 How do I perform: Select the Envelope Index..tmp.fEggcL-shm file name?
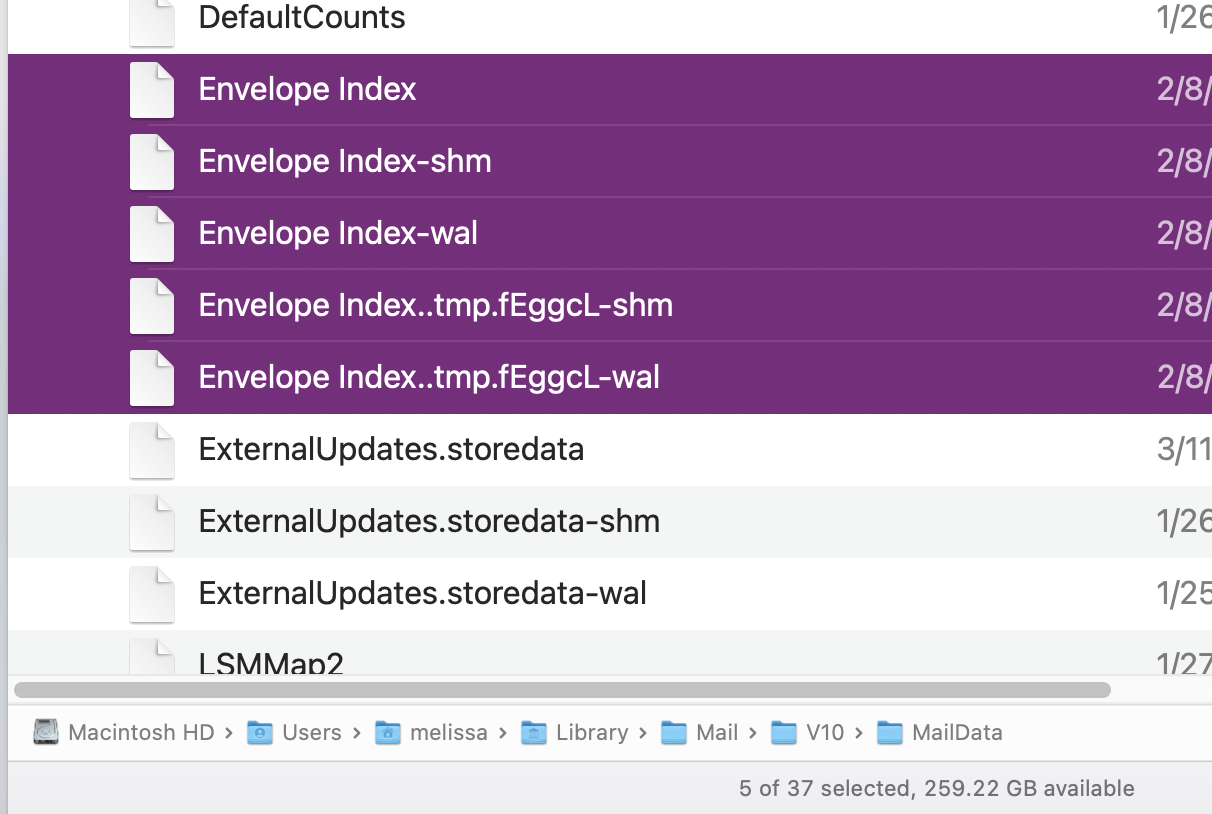(x=435, y=305)
